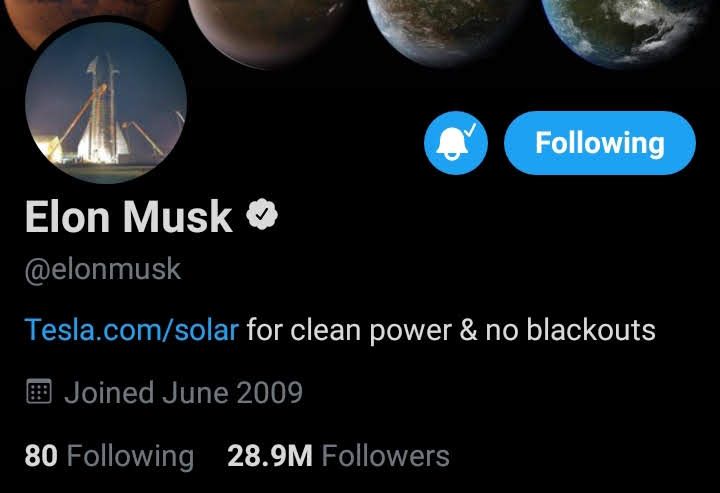
Task: Click the verified badge beside Elon Musk
Action: [x=263, y=215]
